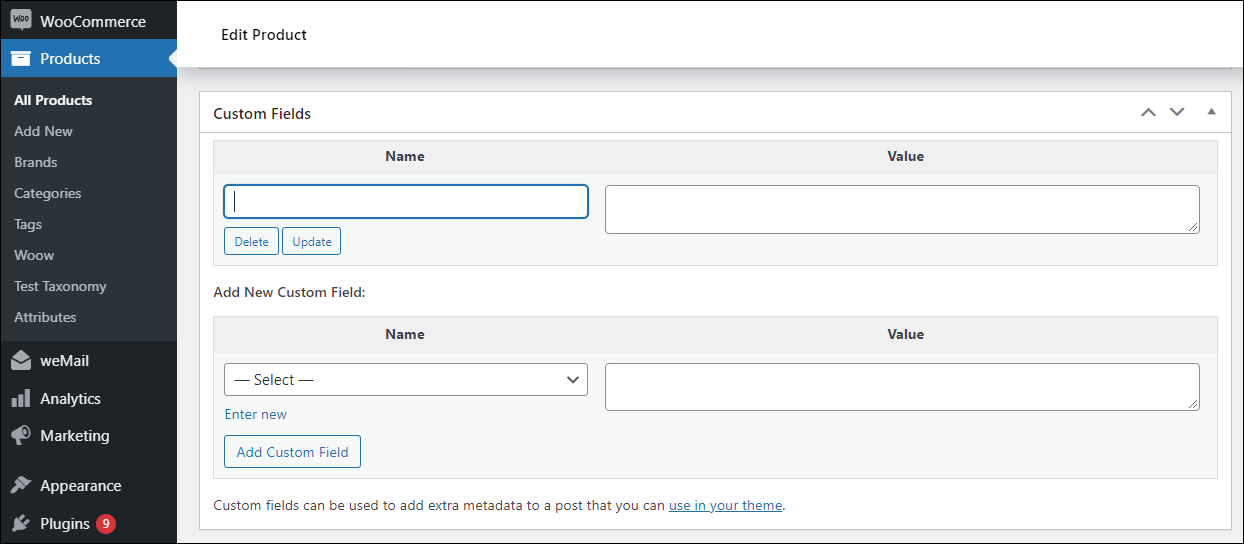The image size is (1244, 544).
Task: Go to Categories in Products menu
Action: pyautogui.click(x=48, y=193)
